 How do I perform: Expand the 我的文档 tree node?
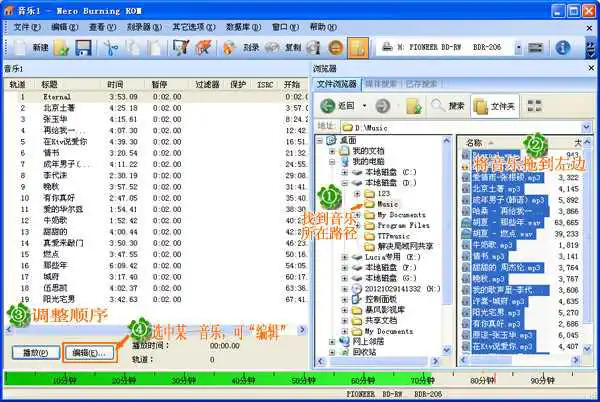click(332, 151)
